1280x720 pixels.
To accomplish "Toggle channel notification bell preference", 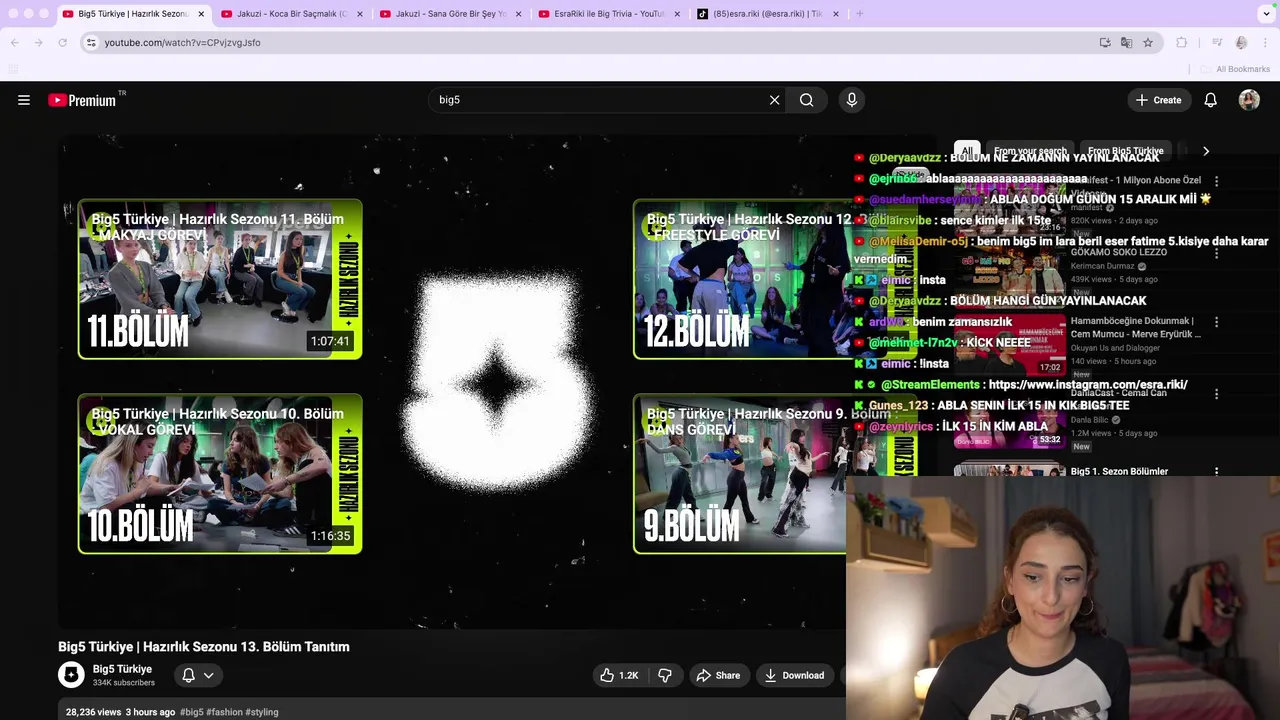I will (198, 676).
